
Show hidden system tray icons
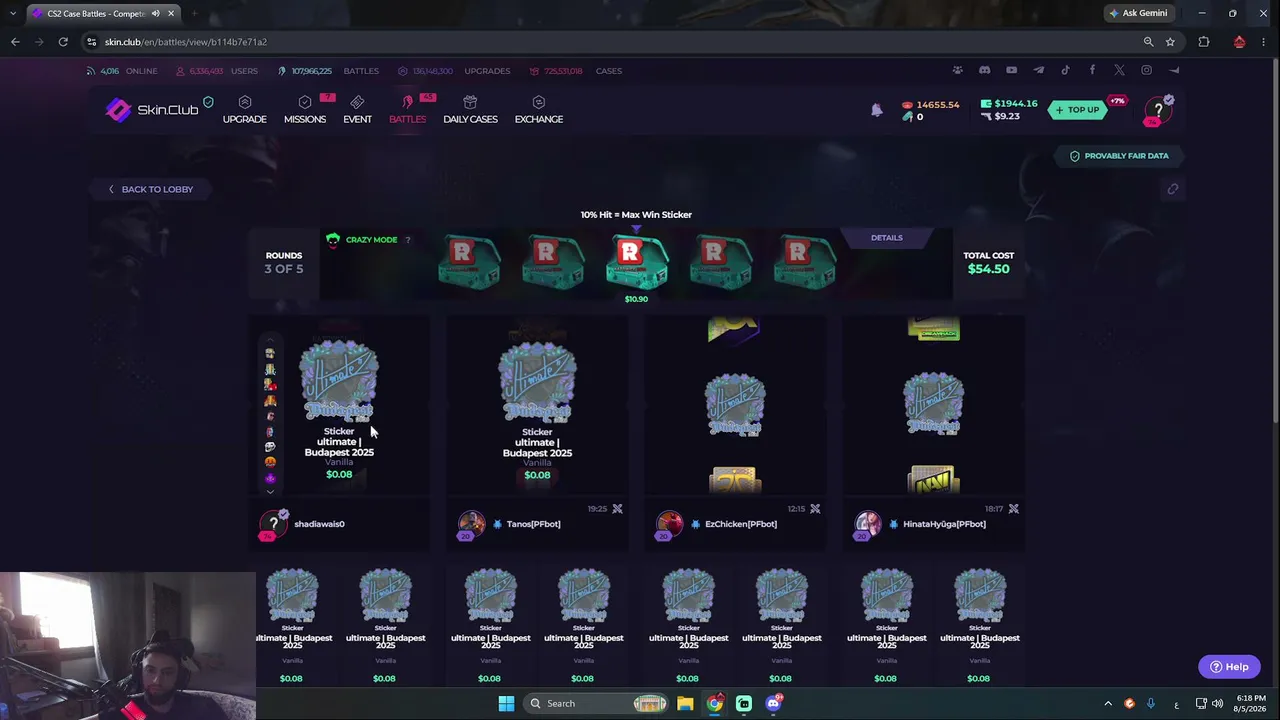coord(1108,703)
